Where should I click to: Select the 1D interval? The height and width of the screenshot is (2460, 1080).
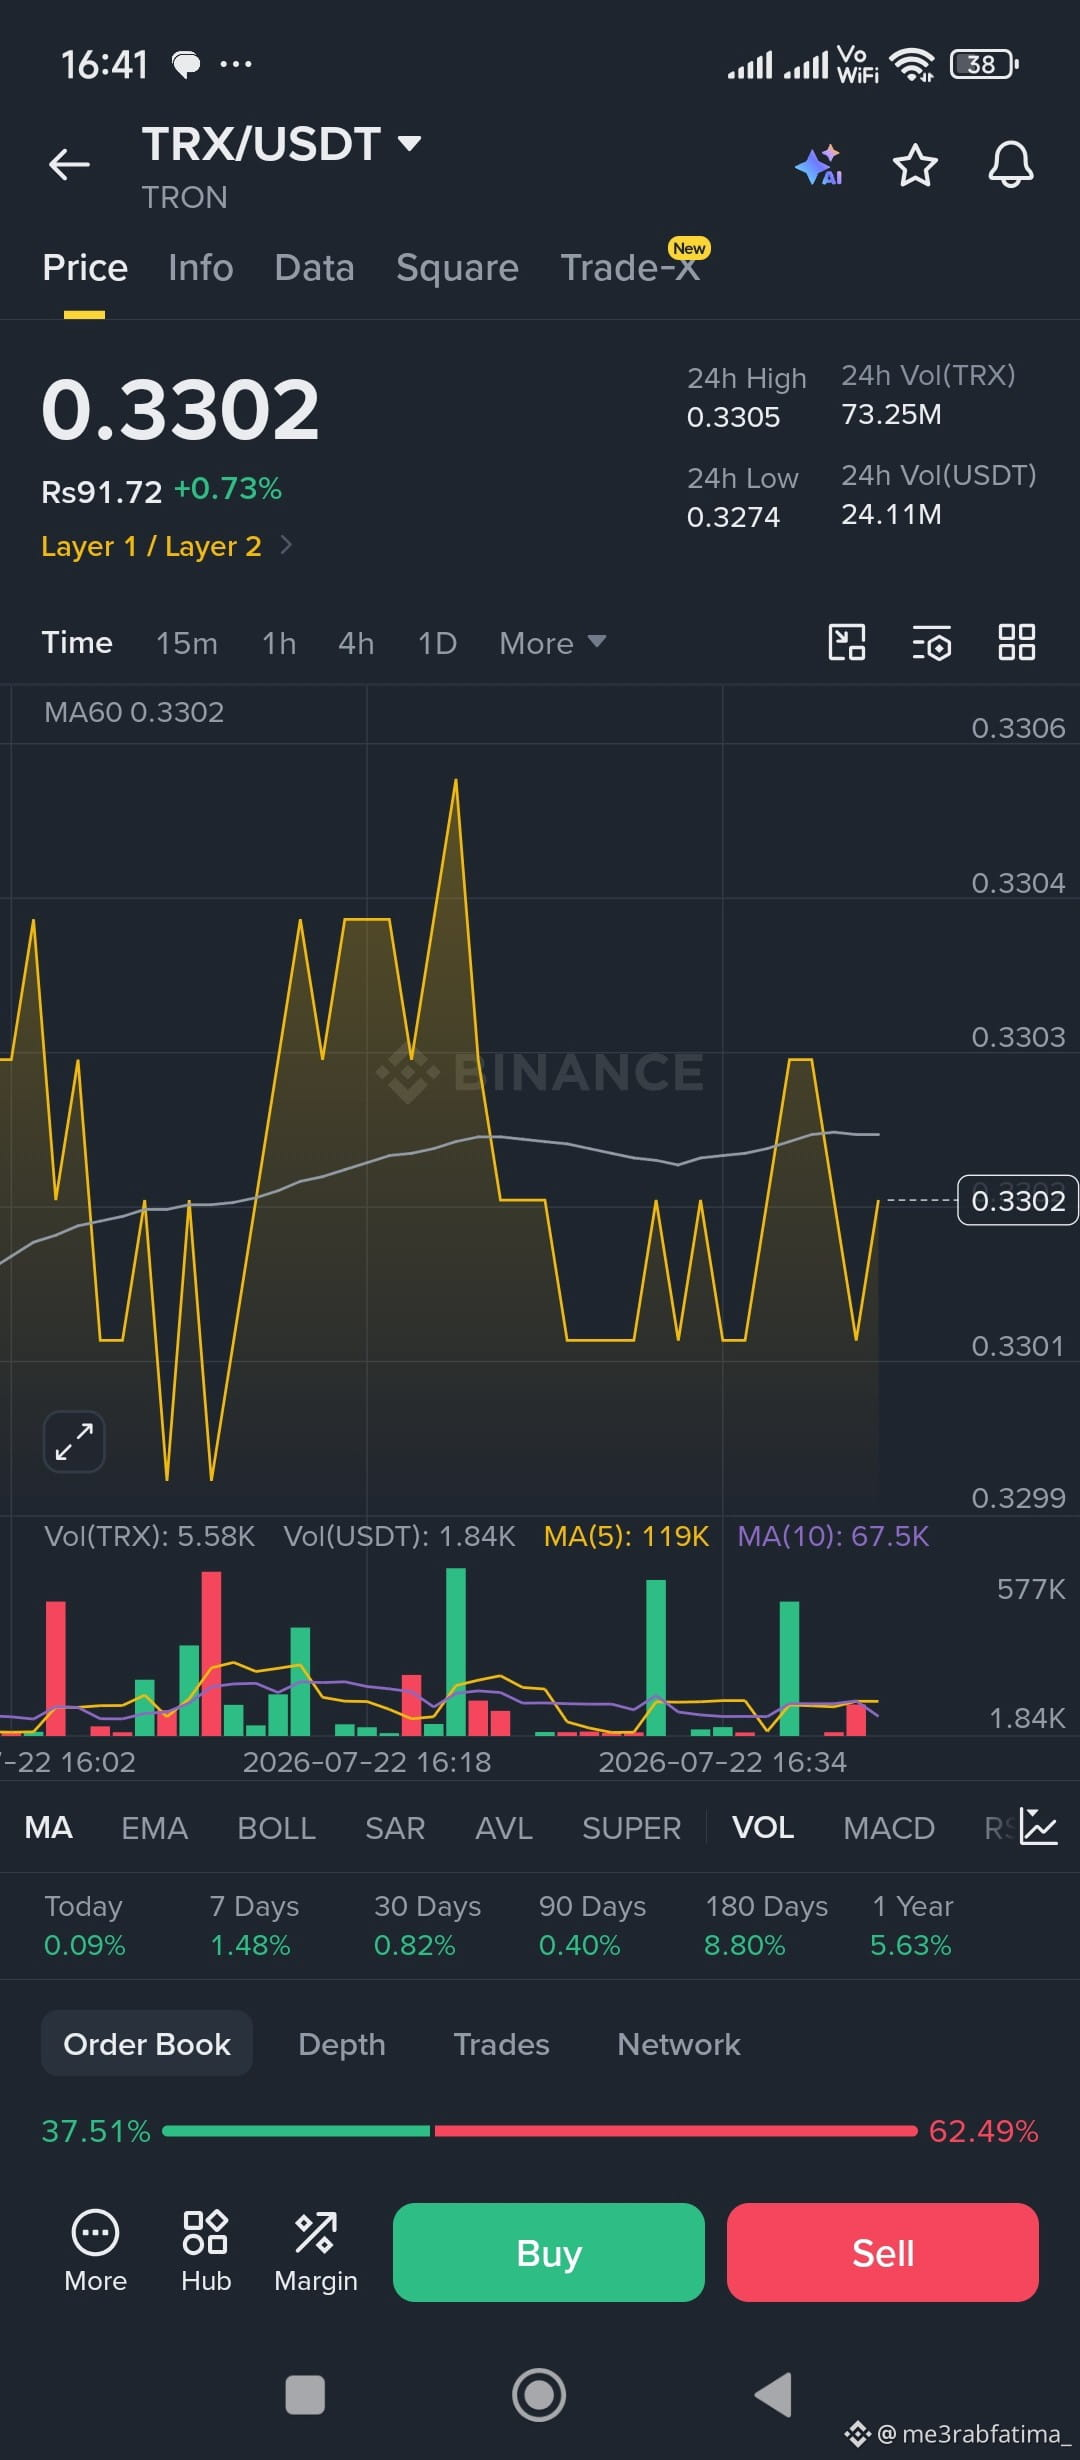point(437,643)
